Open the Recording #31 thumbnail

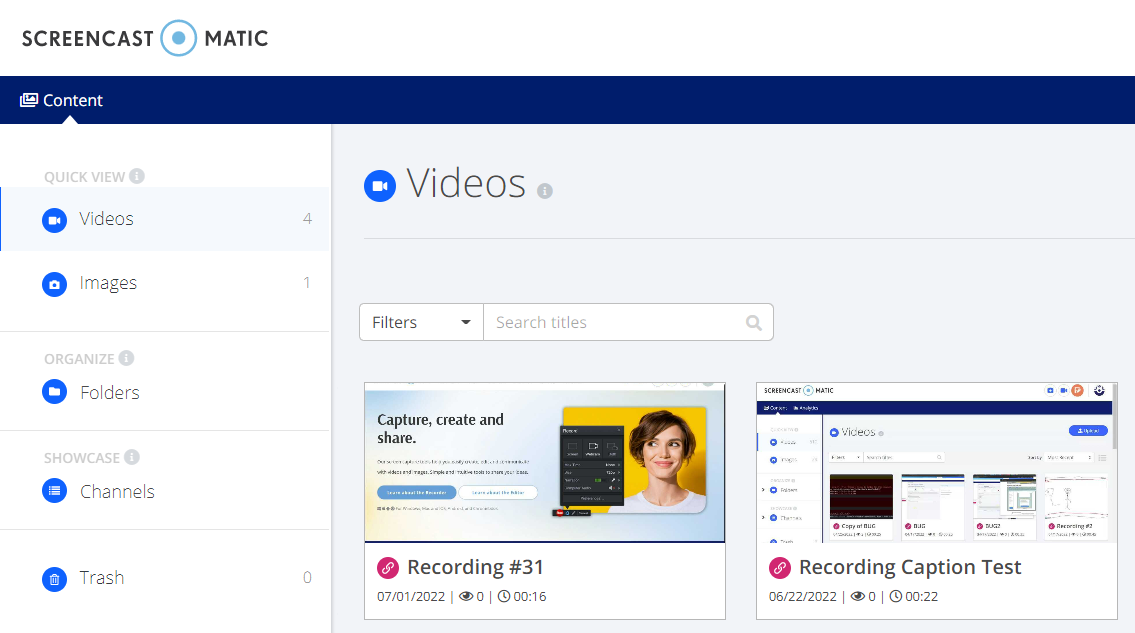click(544, 462)
